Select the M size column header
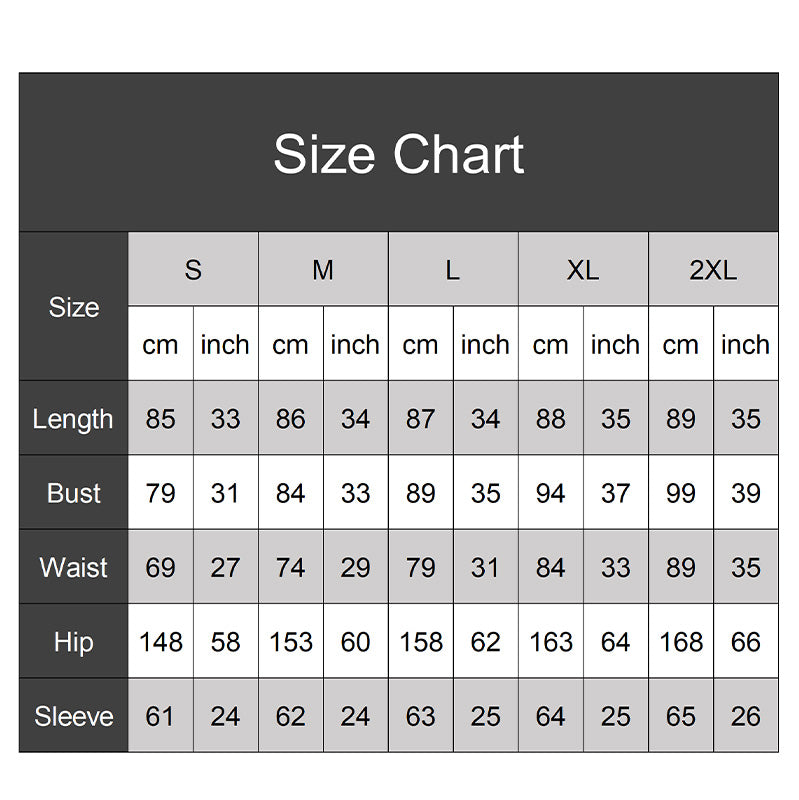This screenshot has width=799, height=800. [x=323, y=269]
